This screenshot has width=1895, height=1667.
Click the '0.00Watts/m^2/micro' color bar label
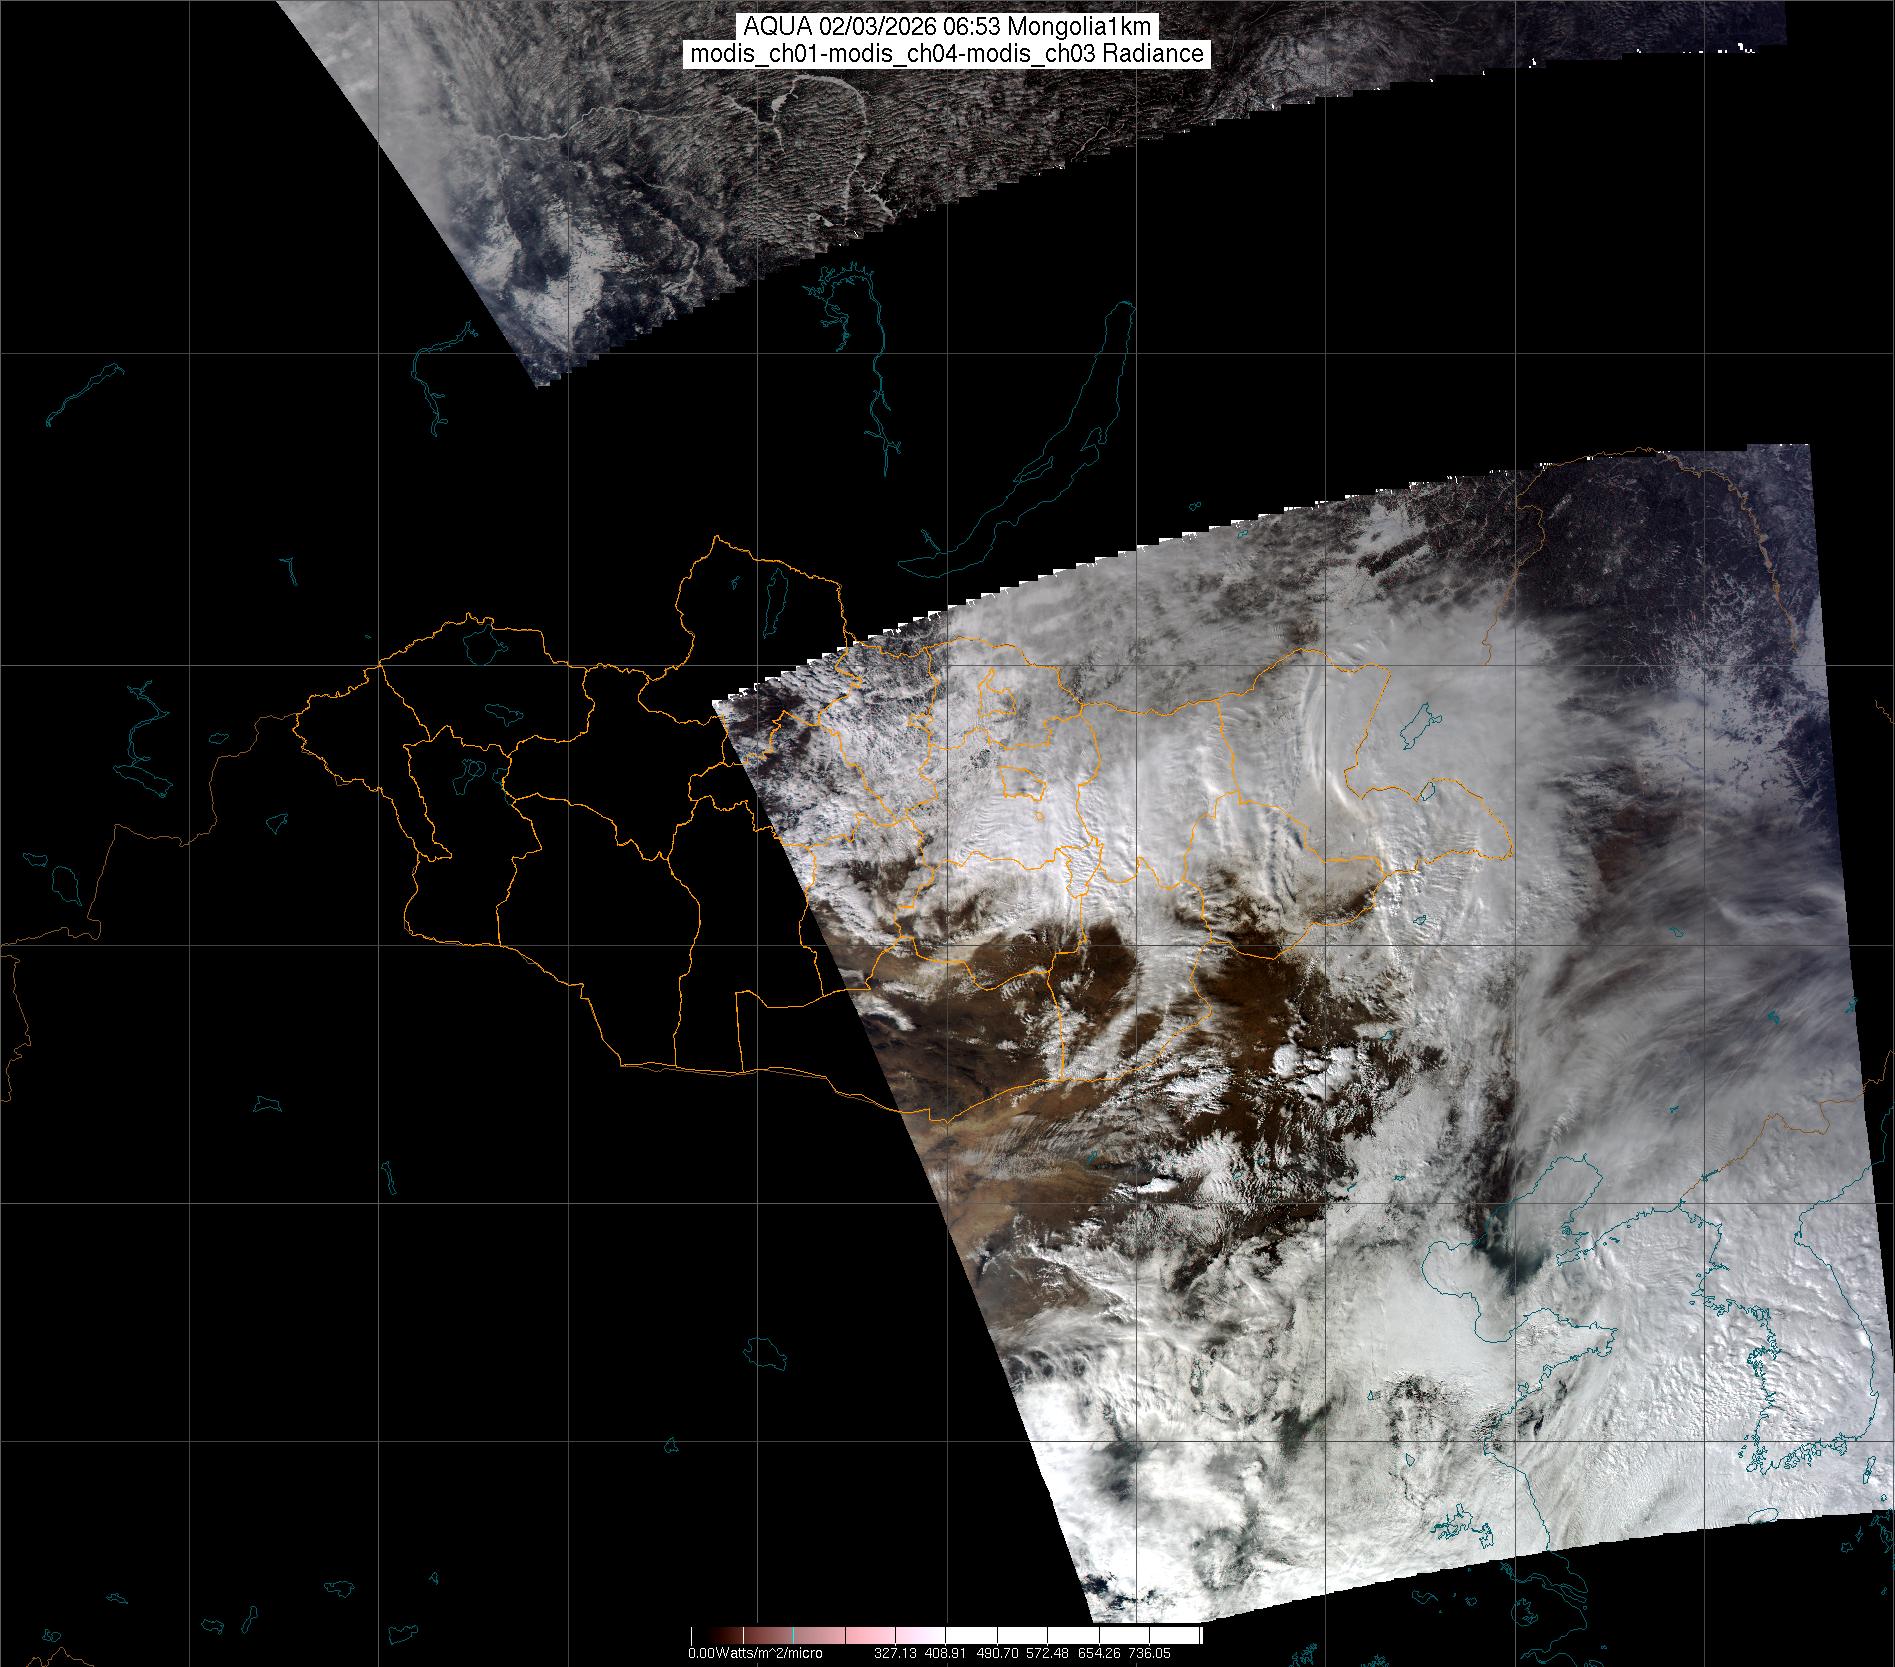755,1654
